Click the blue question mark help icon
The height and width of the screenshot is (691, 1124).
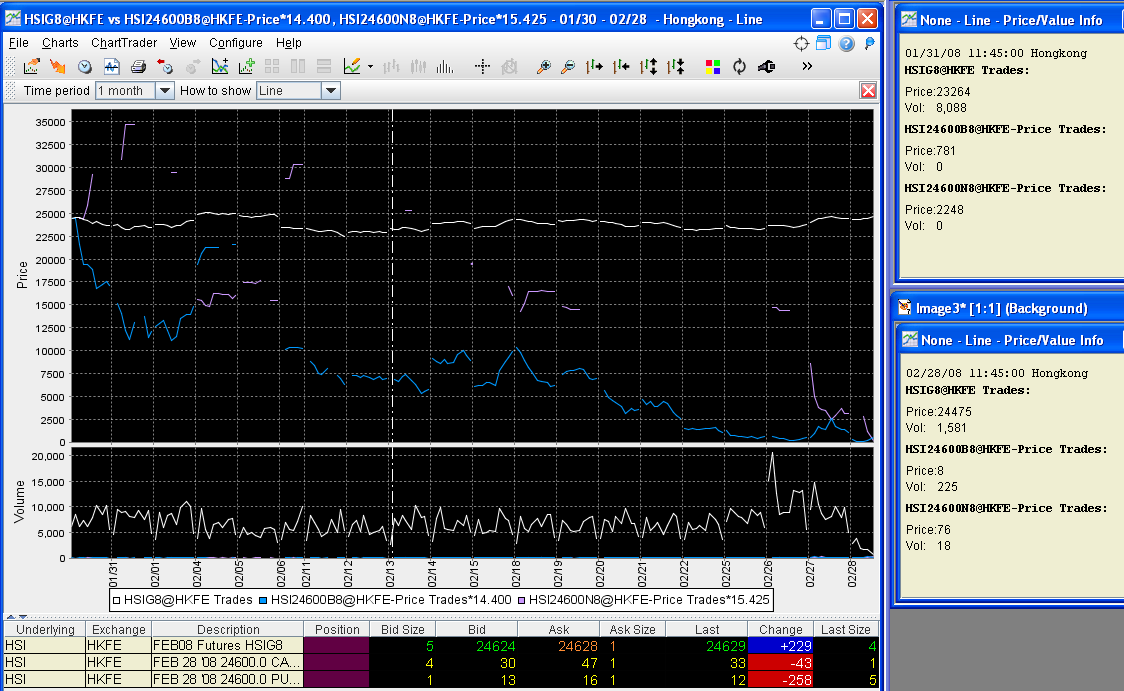point(847,44)
